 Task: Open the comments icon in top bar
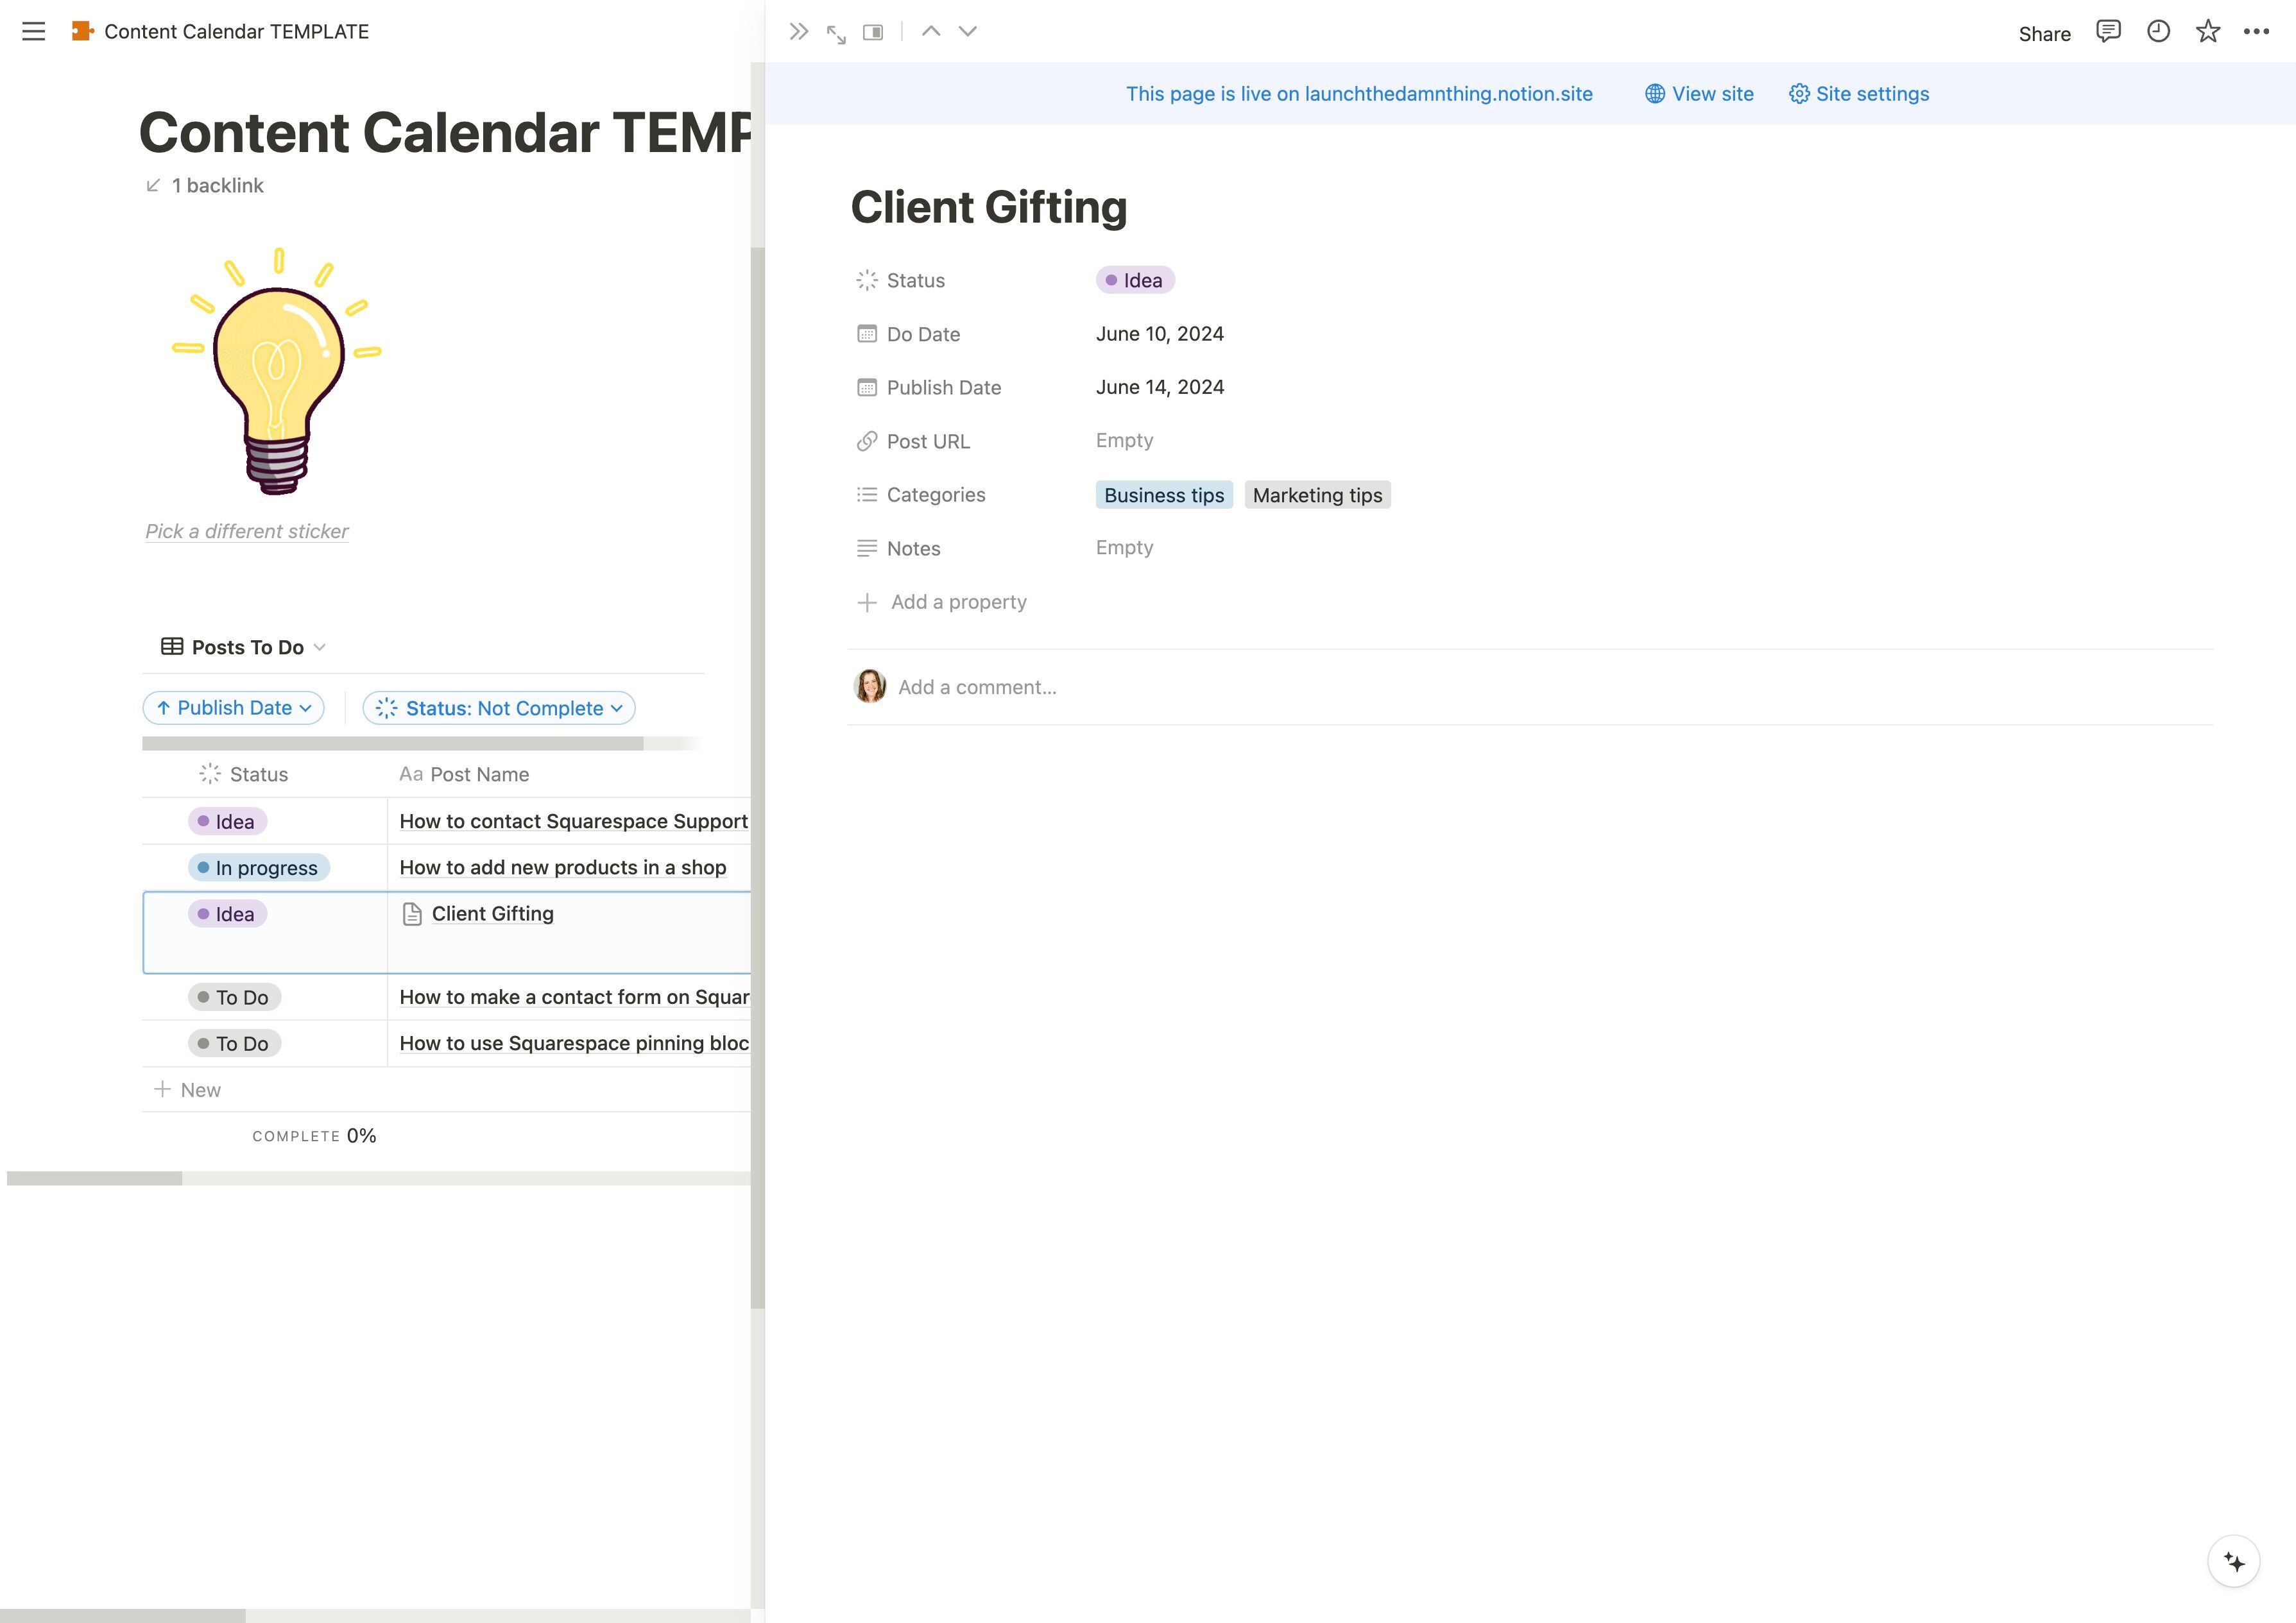click(x=2108, y=32)
